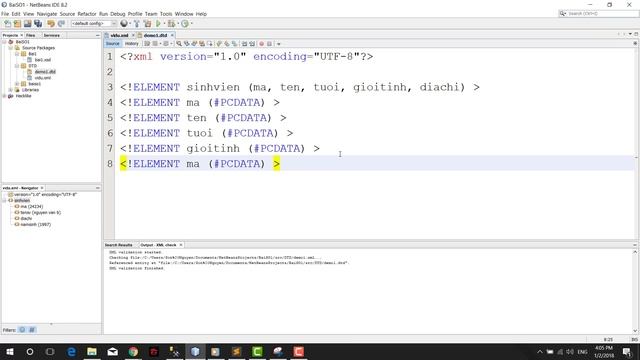Open the Run Project dropdown arrow
The height and width of the screenshot is (360, 640).
pos(164,24)
